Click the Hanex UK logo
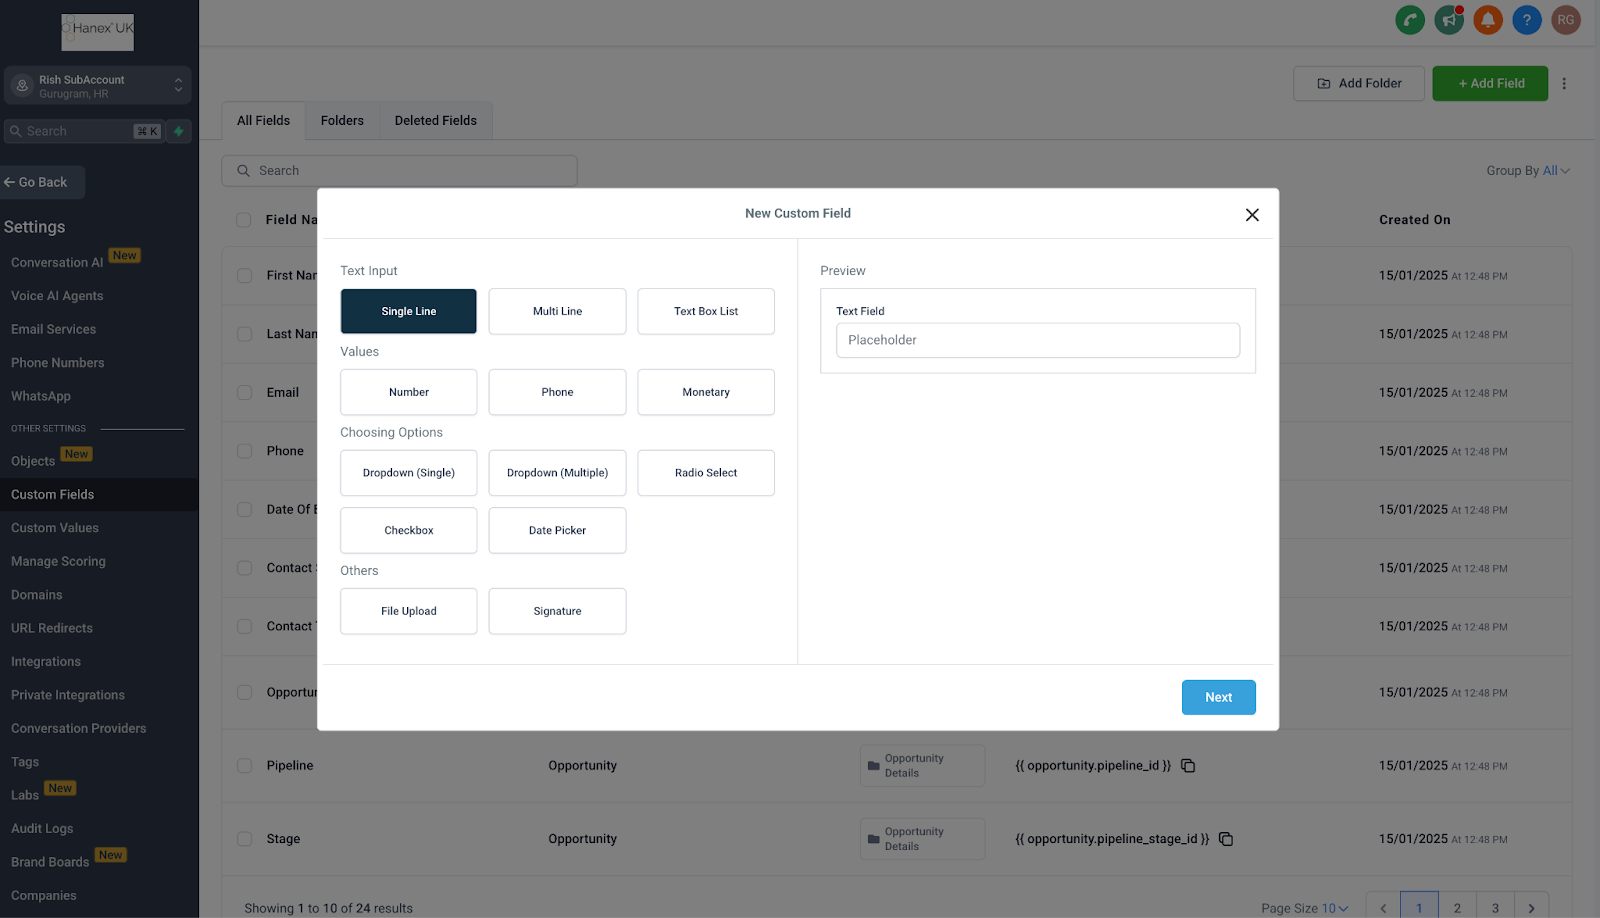The width and height of the screenshot is (1600, 918). pos(97,32)
